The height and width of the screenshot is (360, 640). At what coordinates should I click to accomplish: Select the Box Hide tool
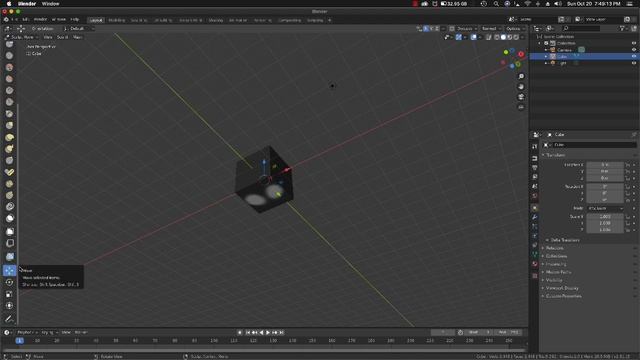coord(9,243)
